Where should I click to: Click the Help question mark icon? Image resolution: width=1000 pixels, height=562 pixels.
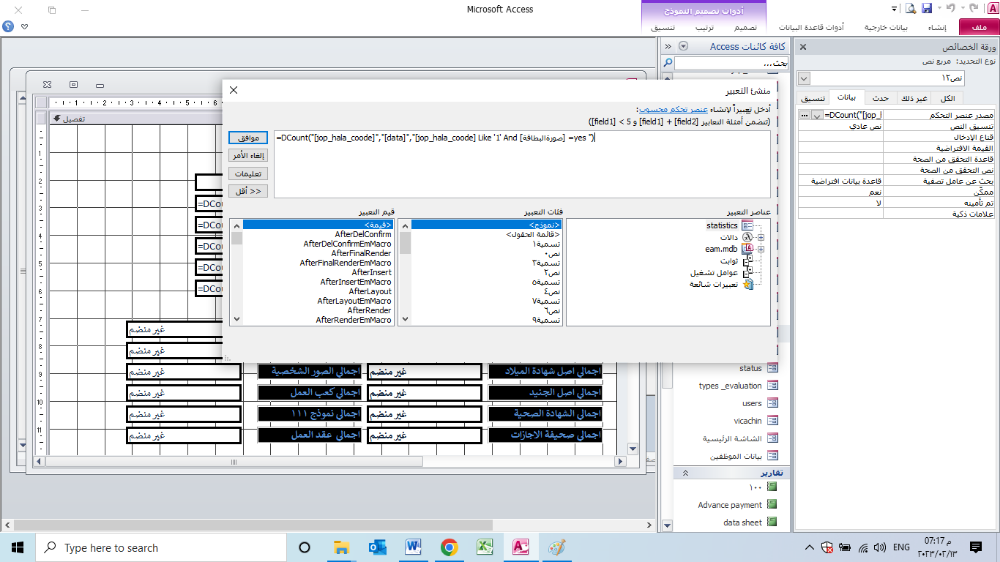[8, 26]
